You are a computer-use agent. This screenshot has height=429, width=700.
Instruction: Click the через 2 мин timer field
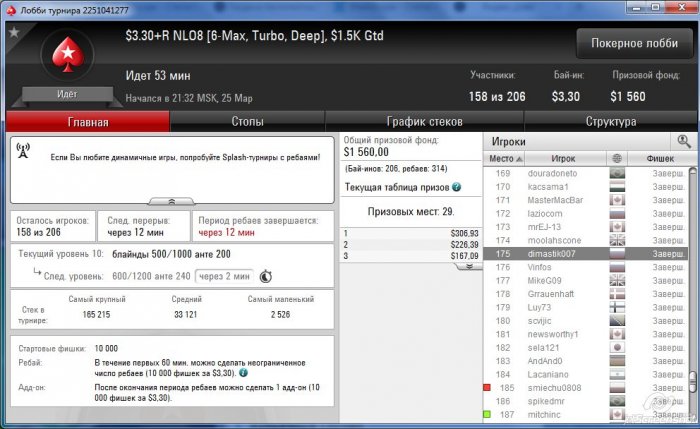click(224, 276)
